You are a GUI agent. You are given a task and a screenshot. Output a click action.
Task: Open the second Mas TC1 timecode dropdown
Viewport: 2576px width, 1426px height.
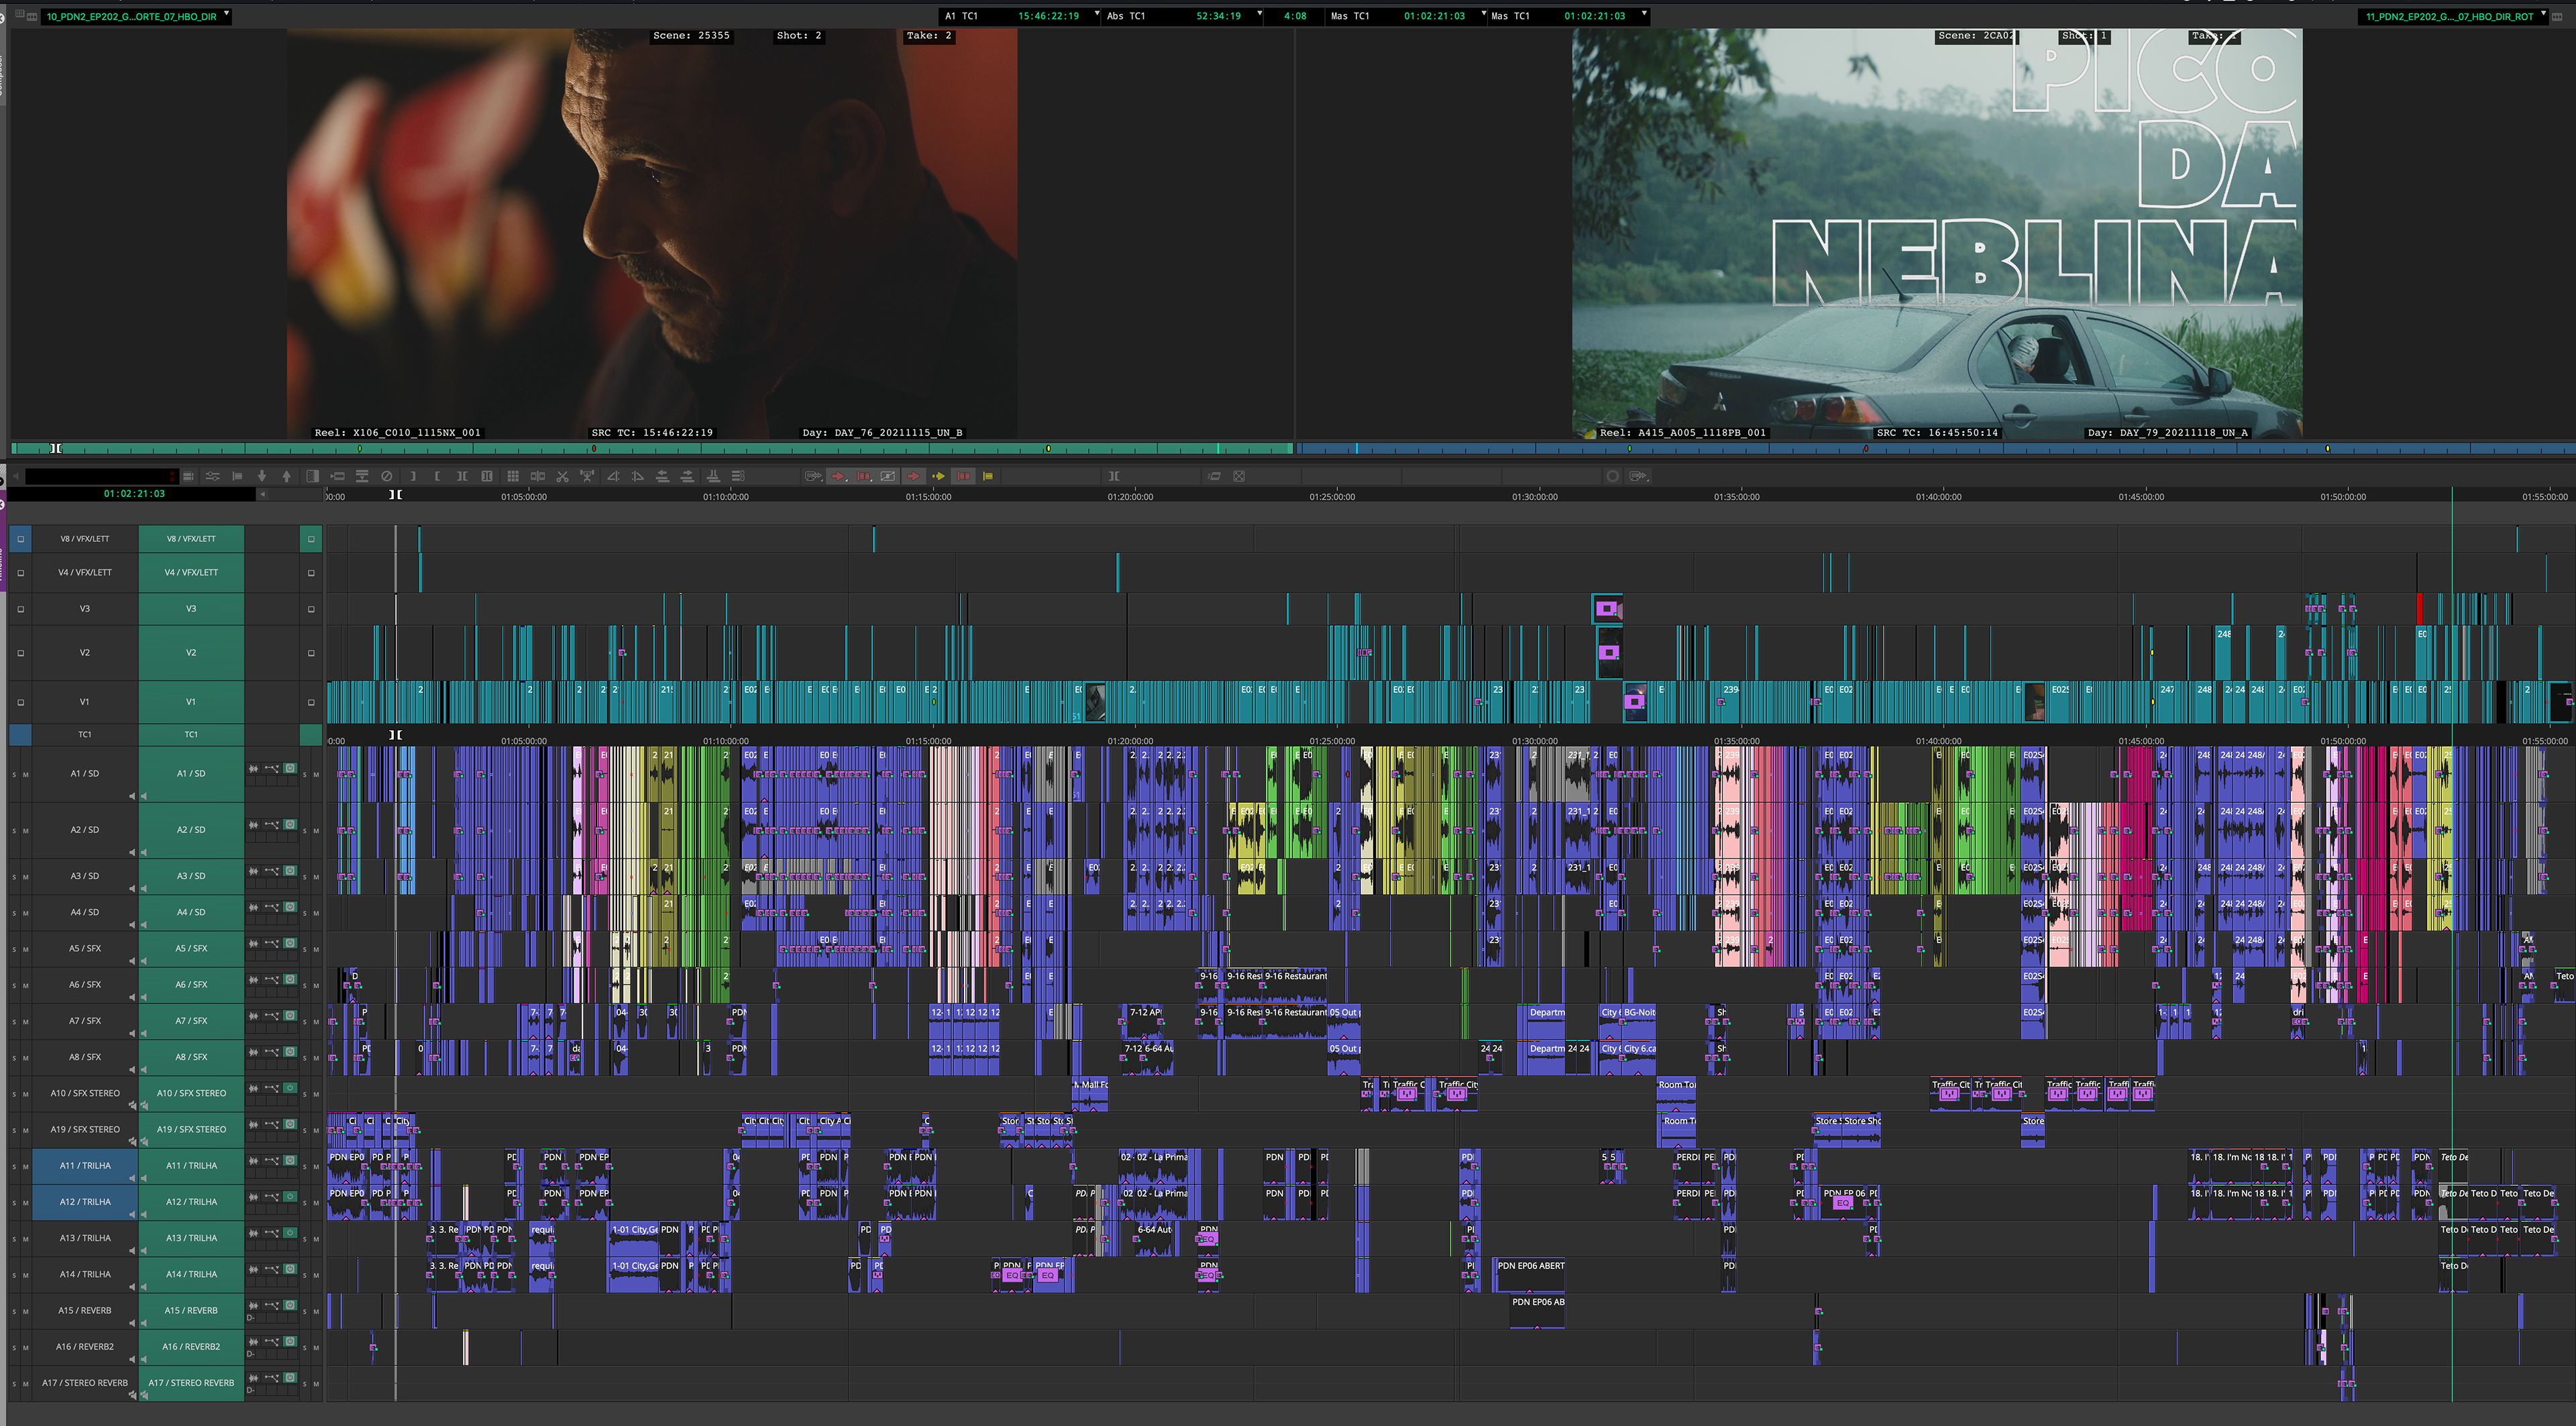[x=1644, y=14]
